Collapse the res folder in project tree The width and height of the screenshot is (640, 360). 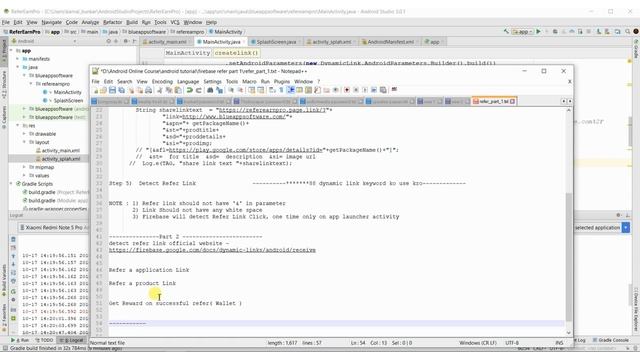pos(18,126)
